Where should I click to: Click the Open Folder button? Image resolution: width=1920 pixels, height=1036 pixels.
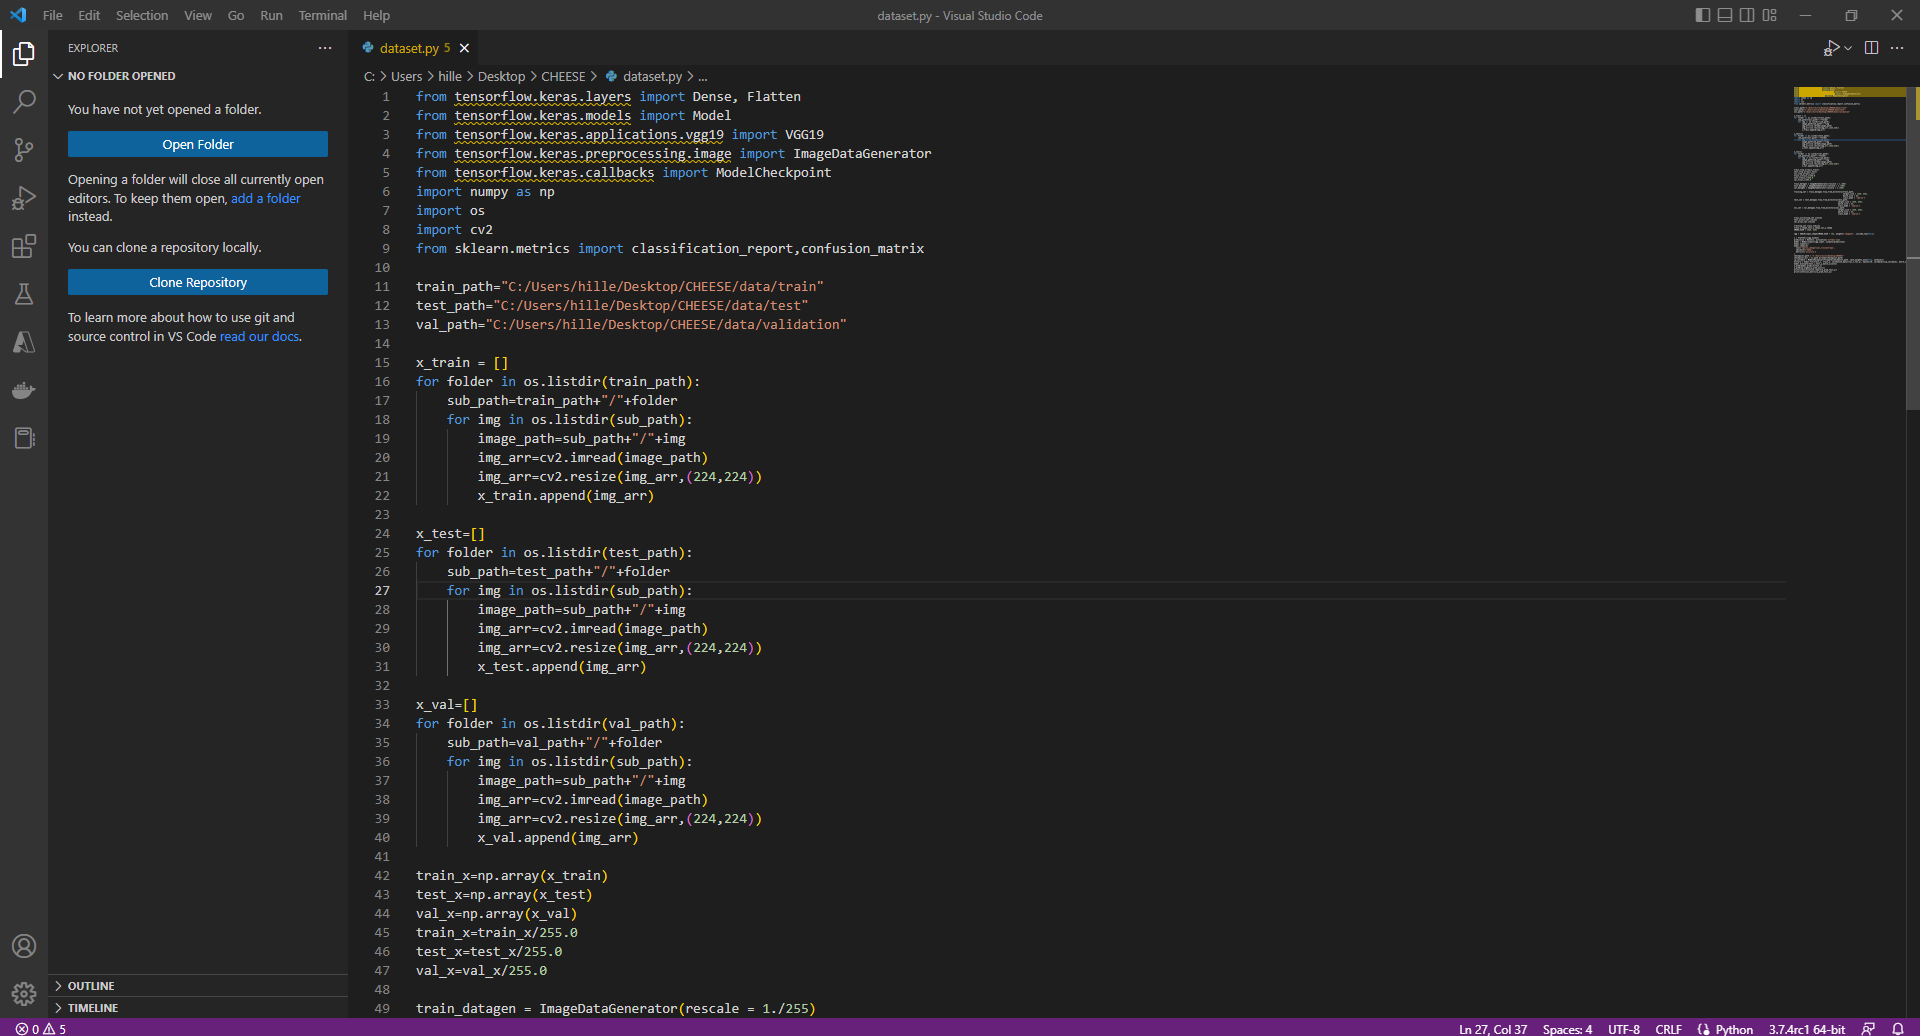click(x=198, y=144)
